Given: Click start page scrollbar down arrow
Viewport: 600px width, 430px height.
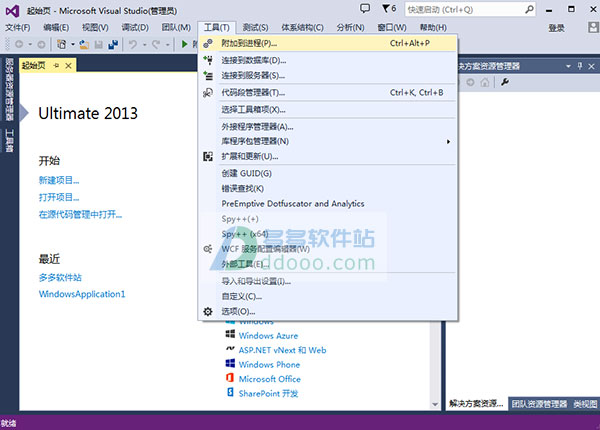Looking at the screenshot, I should click(435, 404).
